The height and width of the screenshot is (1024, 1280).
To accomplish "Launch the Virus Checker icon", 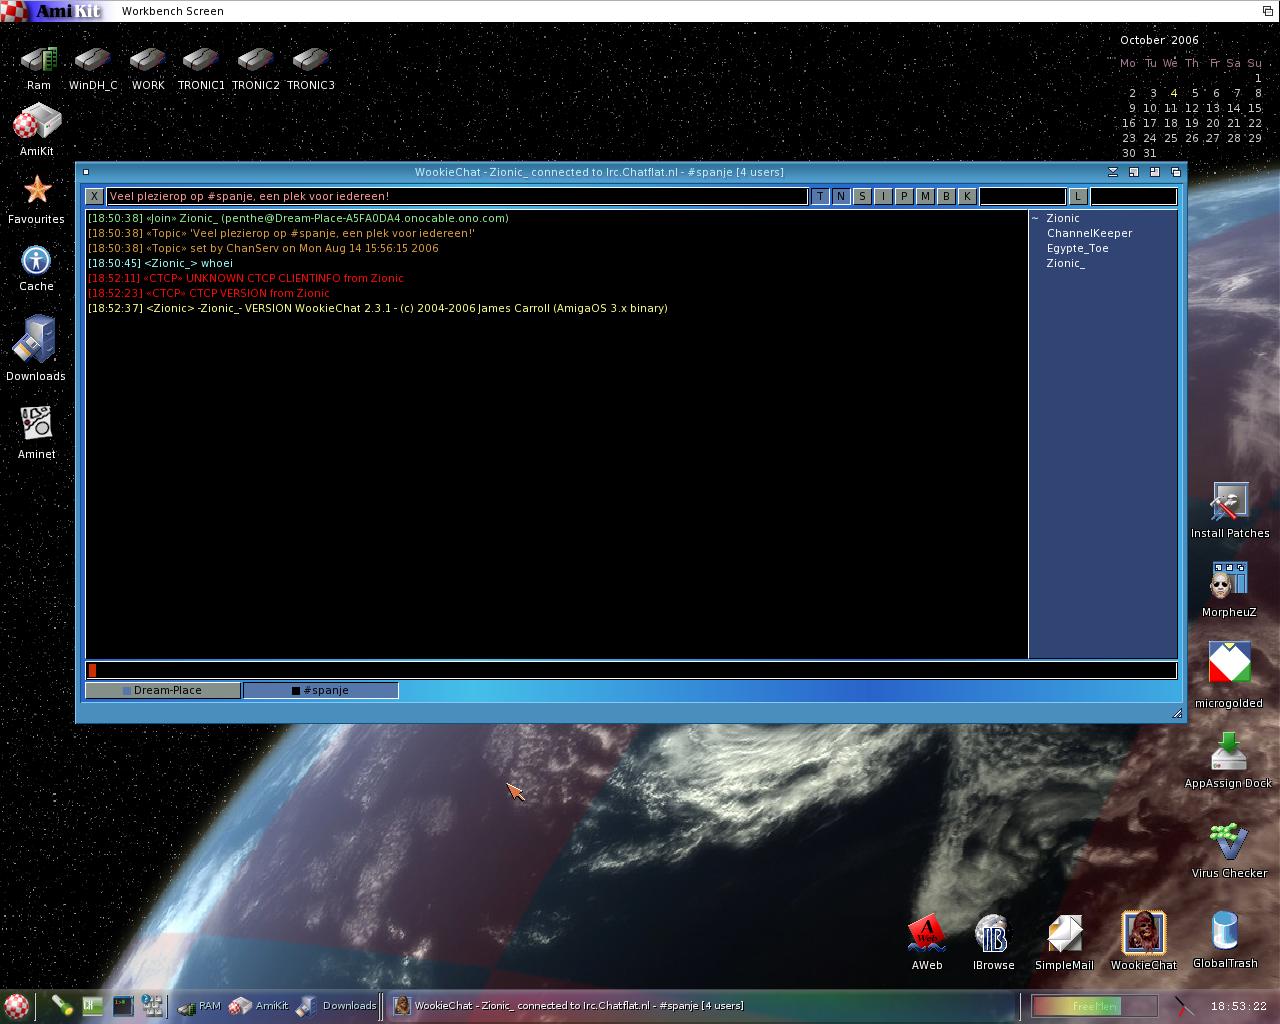I will pos(1229,850).
